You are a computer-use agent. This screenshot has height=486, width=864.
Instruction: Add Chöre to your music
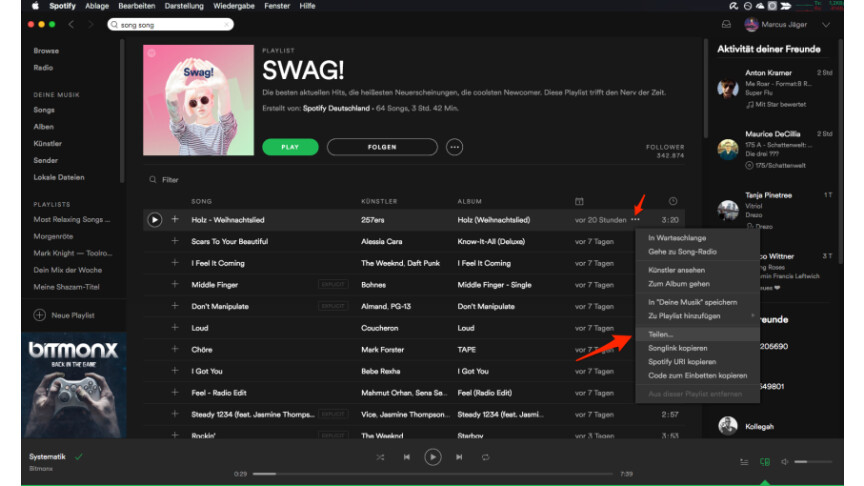(175, 349)
